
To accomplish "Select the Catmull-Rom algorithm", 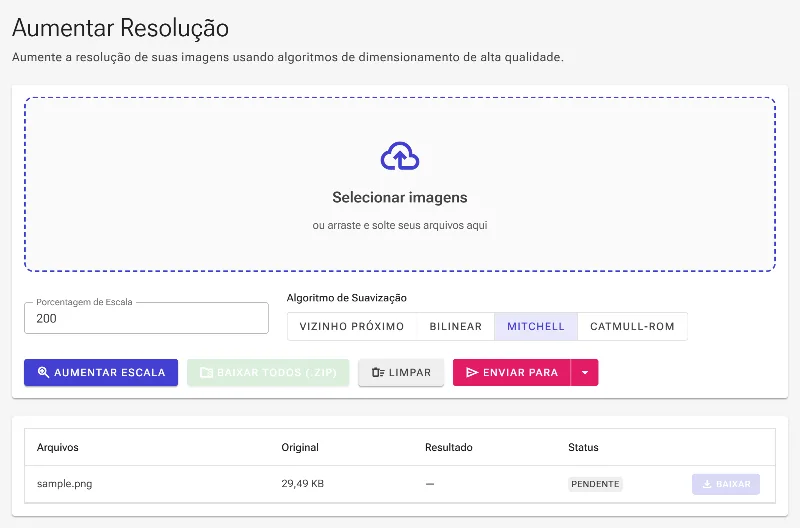I will click(632, 326).
